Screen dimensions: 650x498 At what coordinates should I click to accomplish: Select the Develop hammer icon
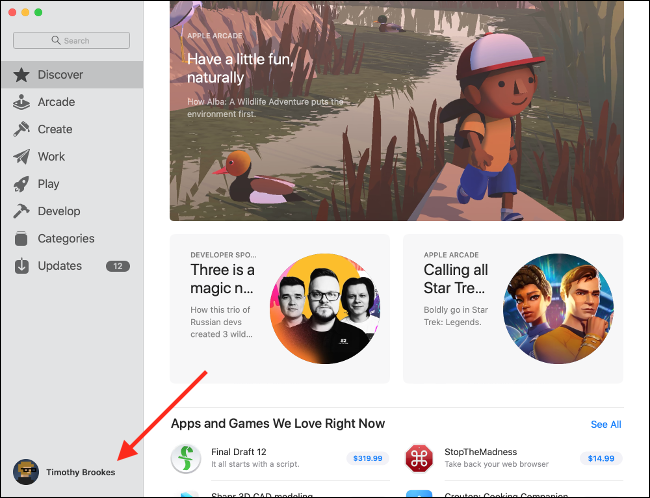point(21,211)
